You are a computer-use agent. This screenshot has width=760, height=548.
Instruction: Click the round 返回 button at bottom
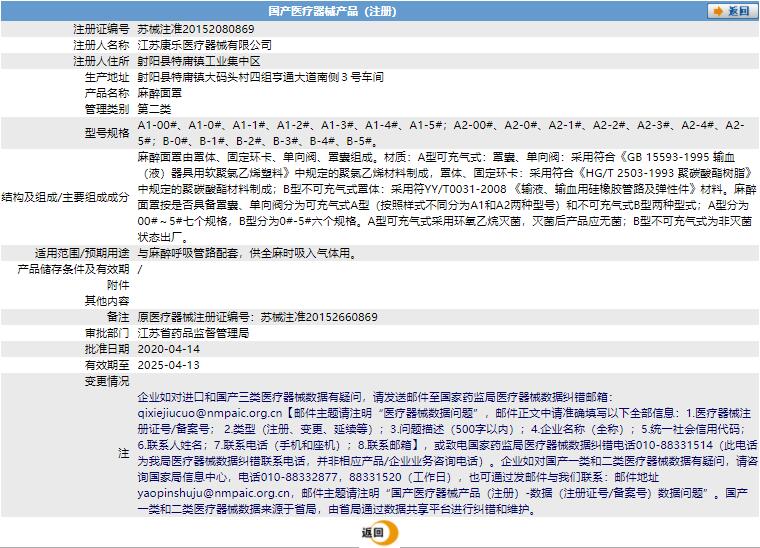[x=380, y=532]
